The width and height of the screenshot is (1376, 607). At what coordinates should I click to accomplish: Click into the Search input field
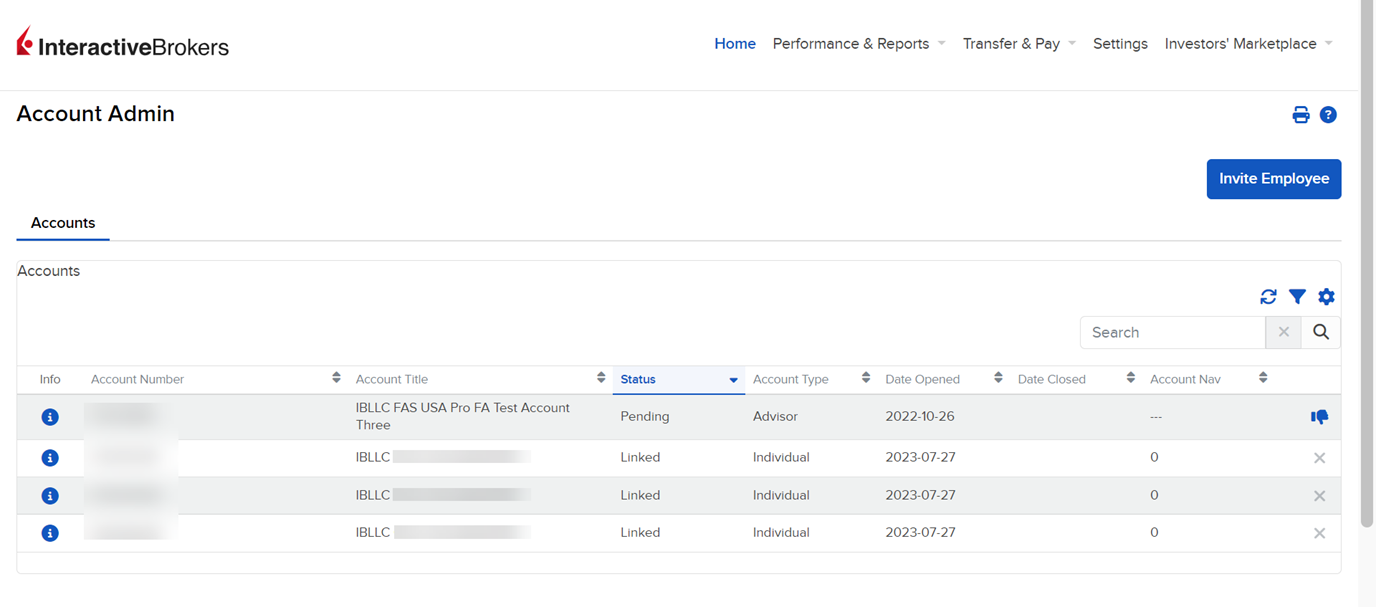tap(1172, 333)
